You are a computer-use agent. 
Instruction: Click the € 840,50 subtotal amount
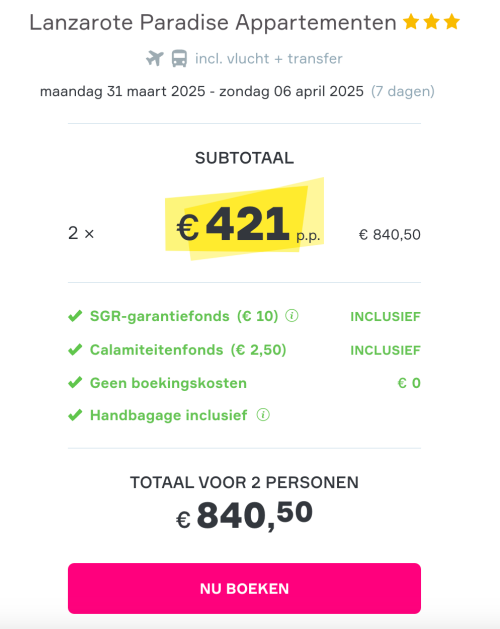(x=390, y=235)
